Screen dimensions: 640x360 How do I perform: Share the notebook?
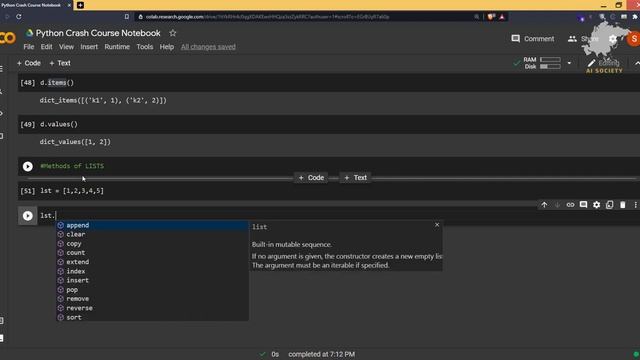click(x=583, y=39)
